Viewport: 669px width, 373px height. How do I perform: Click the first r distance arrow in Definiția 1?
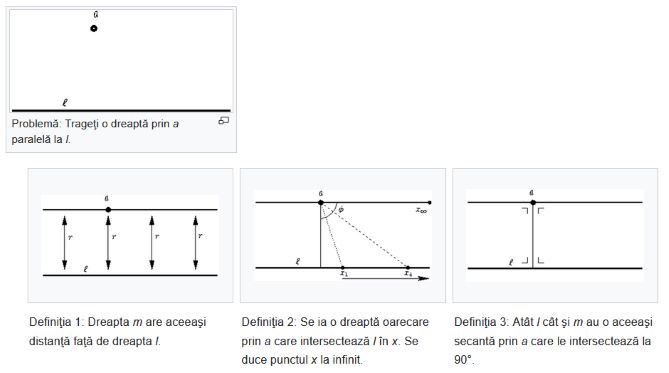65,242
